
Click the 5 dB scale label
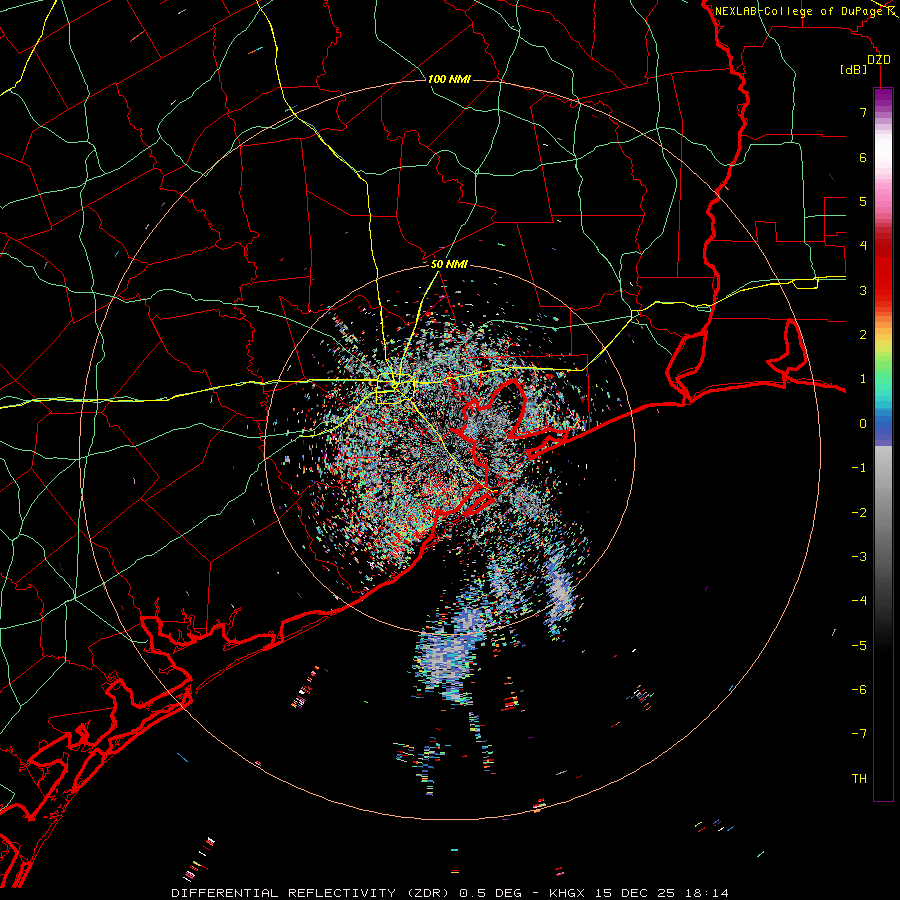862,201
